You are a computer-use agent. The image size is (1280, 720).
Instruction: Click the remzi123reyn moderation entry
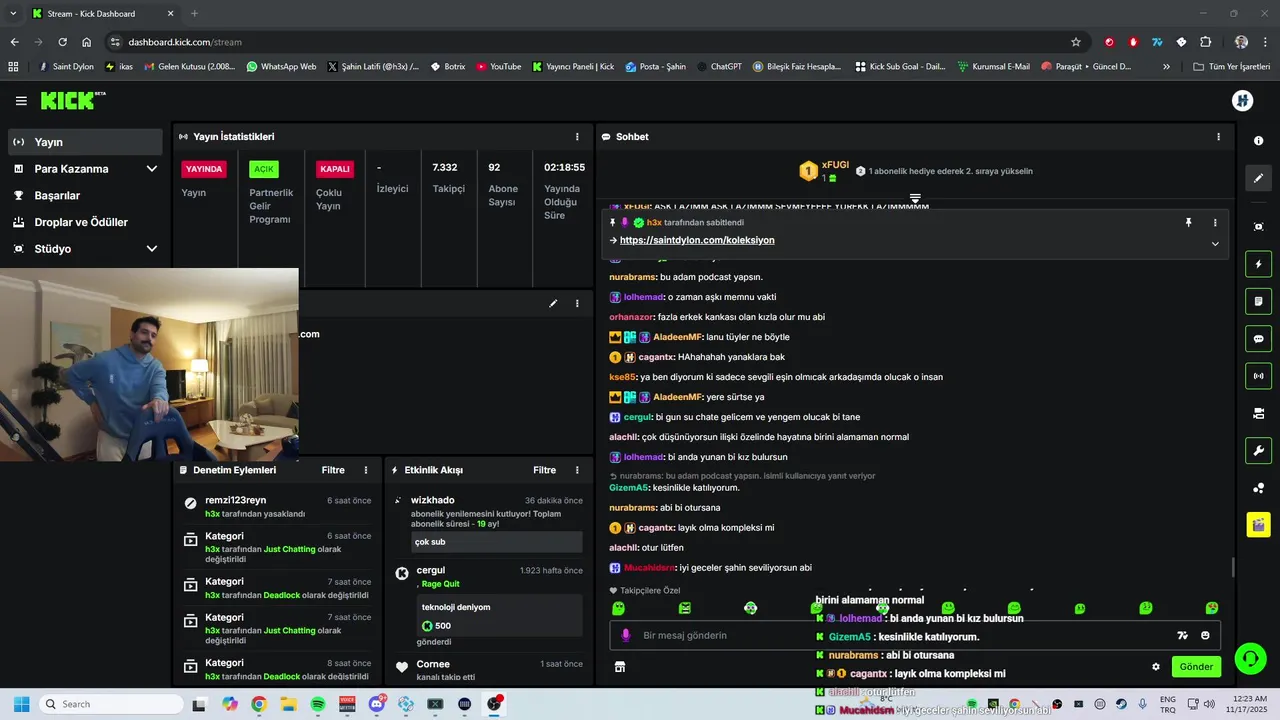277,506
